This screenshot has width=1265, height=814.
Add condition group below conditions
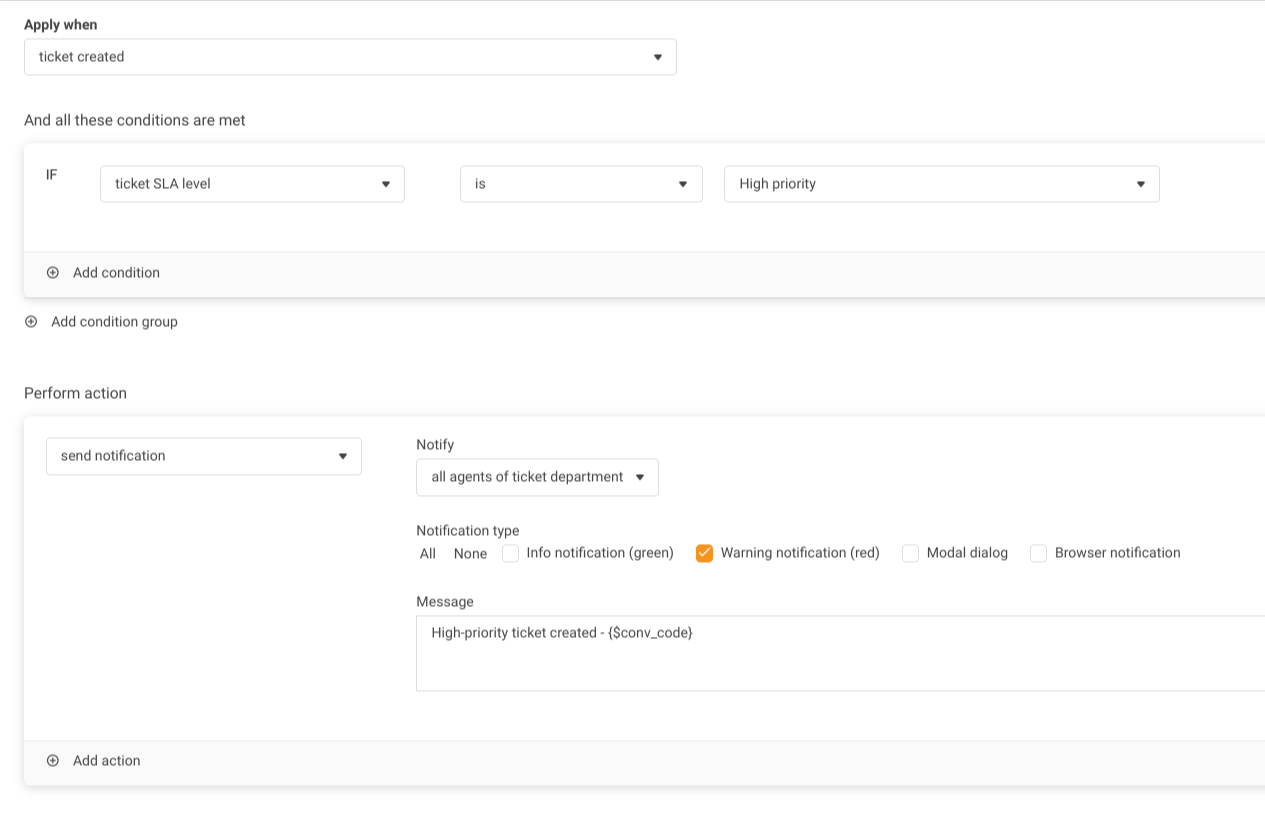tap(114, 322)
